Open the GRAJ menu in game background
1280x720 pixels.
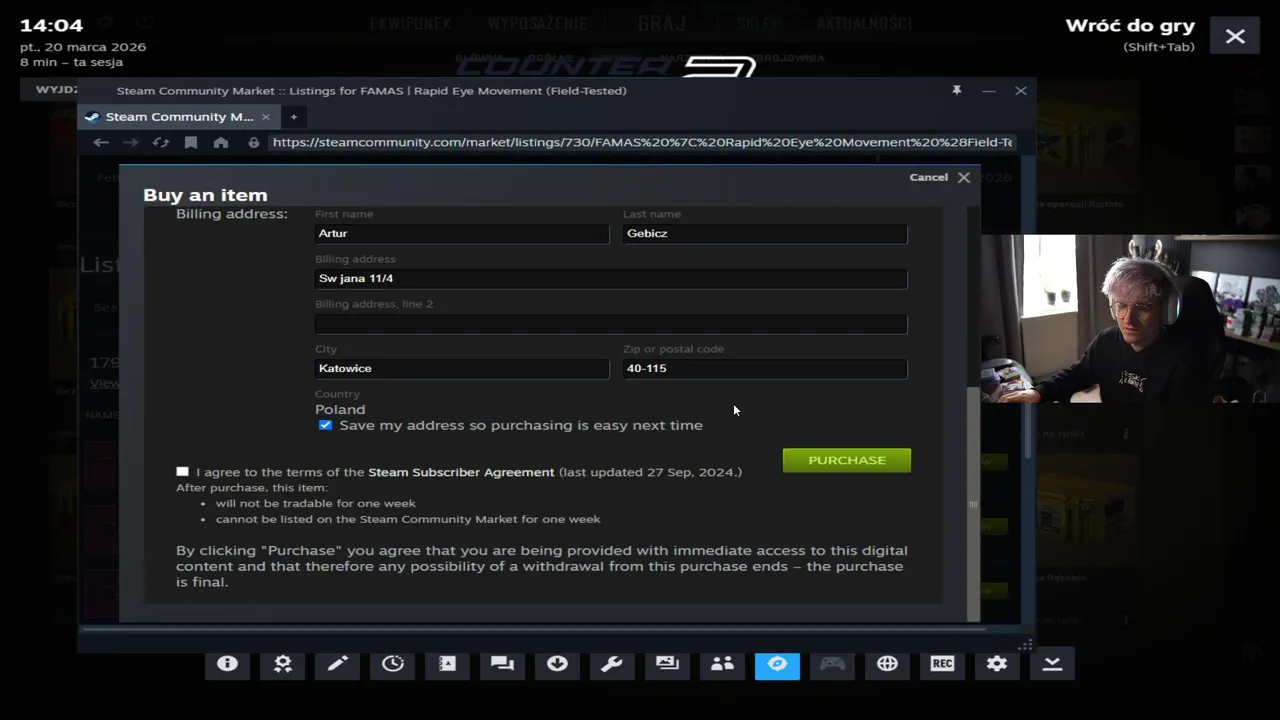662,23
